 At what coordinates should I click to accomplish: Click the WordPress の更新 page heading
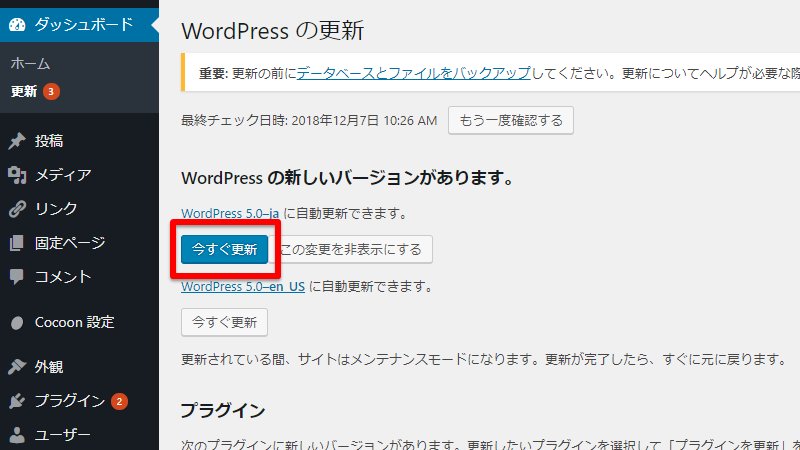pyautogui.click(x=272, y=31)
